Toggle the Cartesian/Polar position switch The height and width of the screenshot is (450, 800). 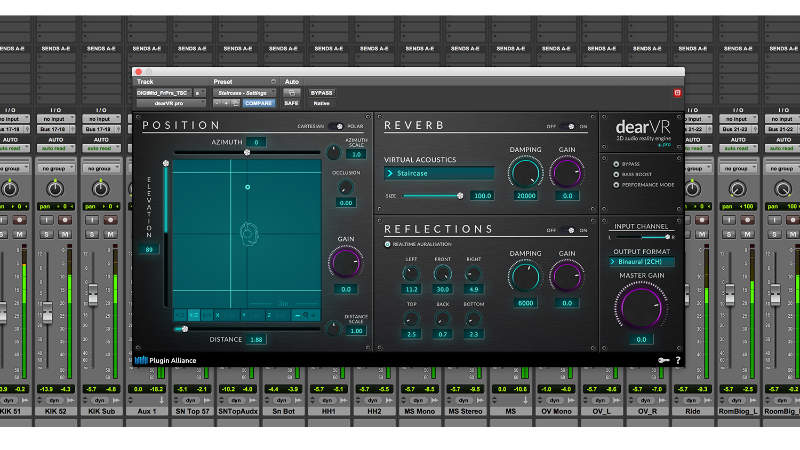click(x=336, y=127)
